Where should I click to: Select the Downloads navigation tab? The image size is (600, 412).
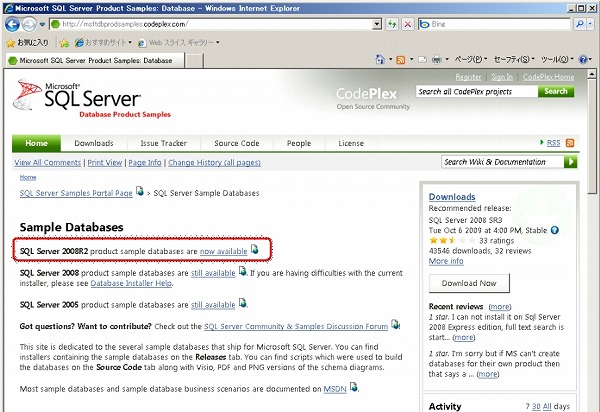click(x=94, y=143)
